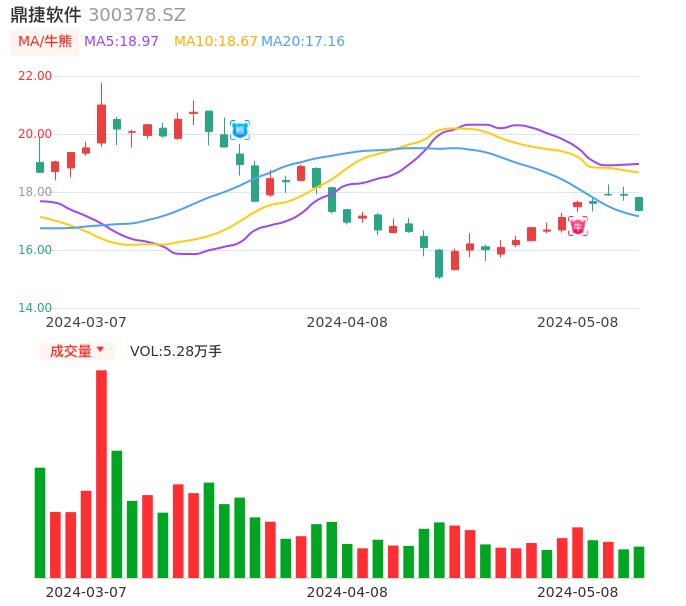Click the VOL:5.28万手 volume readout
The image size is (686, 606).
tap(176, 351)
